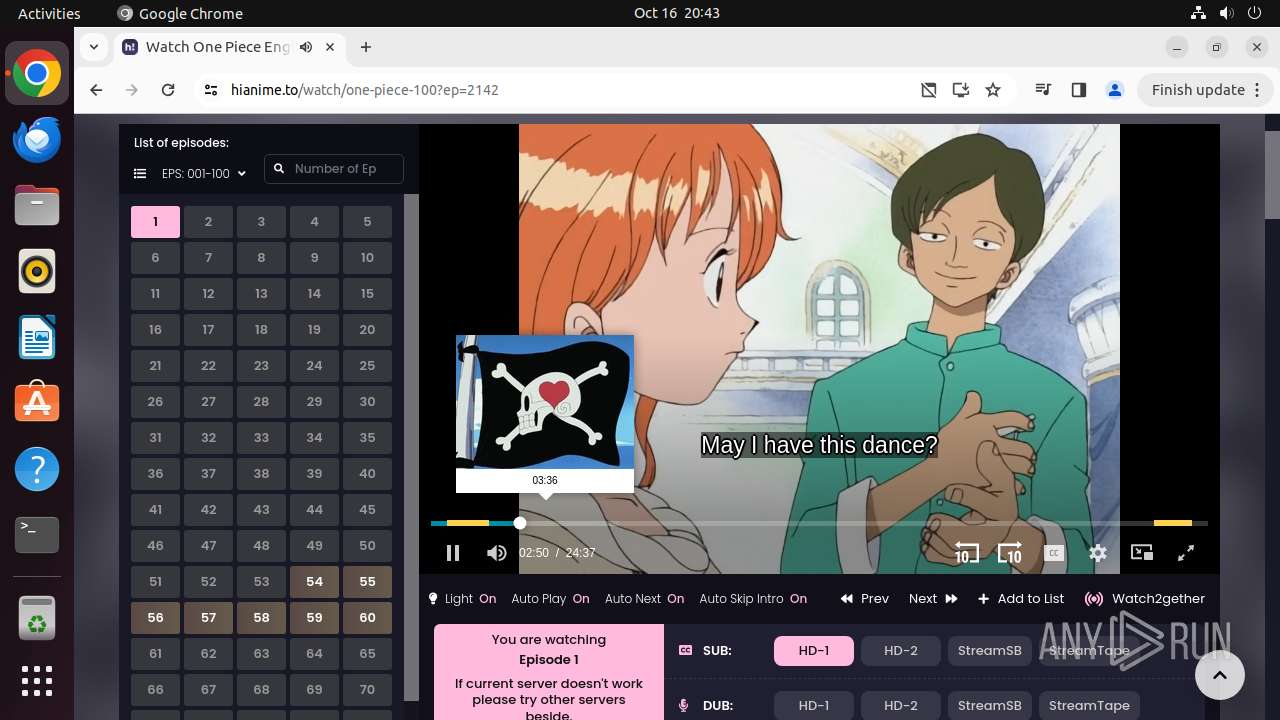Image resolution: width=1280 pixels, height=720 pixels.
Task: Reload the current page
Action: click(x=168, y=90)
